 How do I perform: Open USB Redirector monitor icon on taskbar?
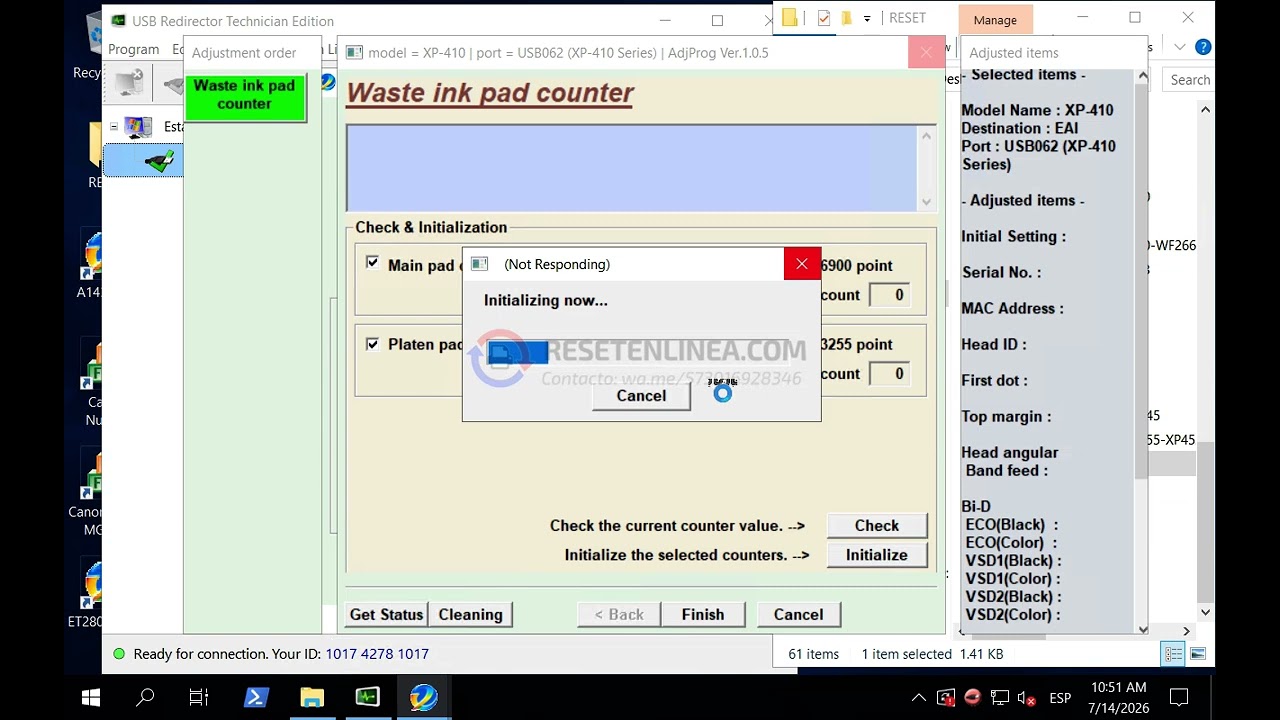tap(367, 697)
